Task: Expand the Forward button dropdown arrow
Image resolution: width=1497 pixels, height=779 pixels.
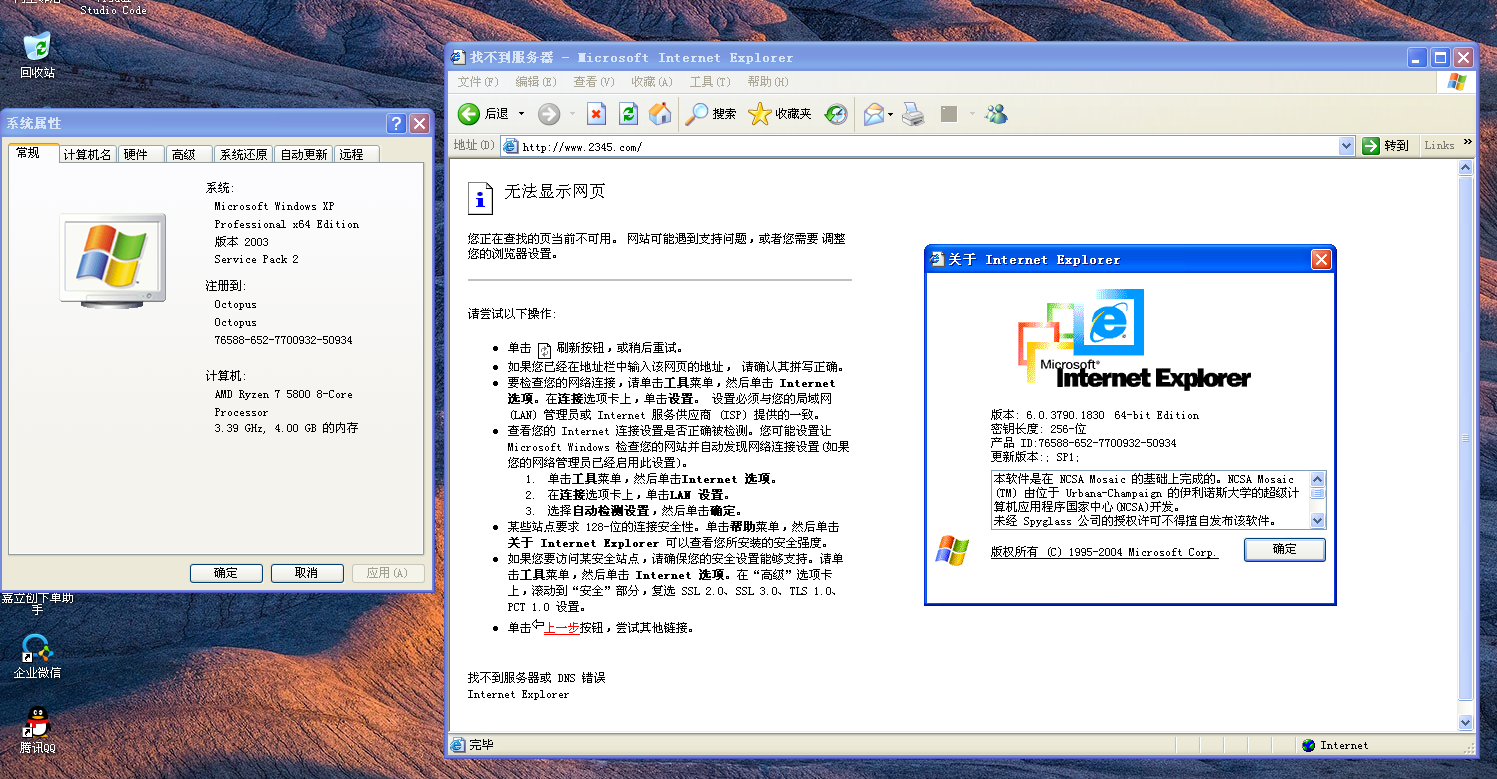Action: [x=572, y=114]
